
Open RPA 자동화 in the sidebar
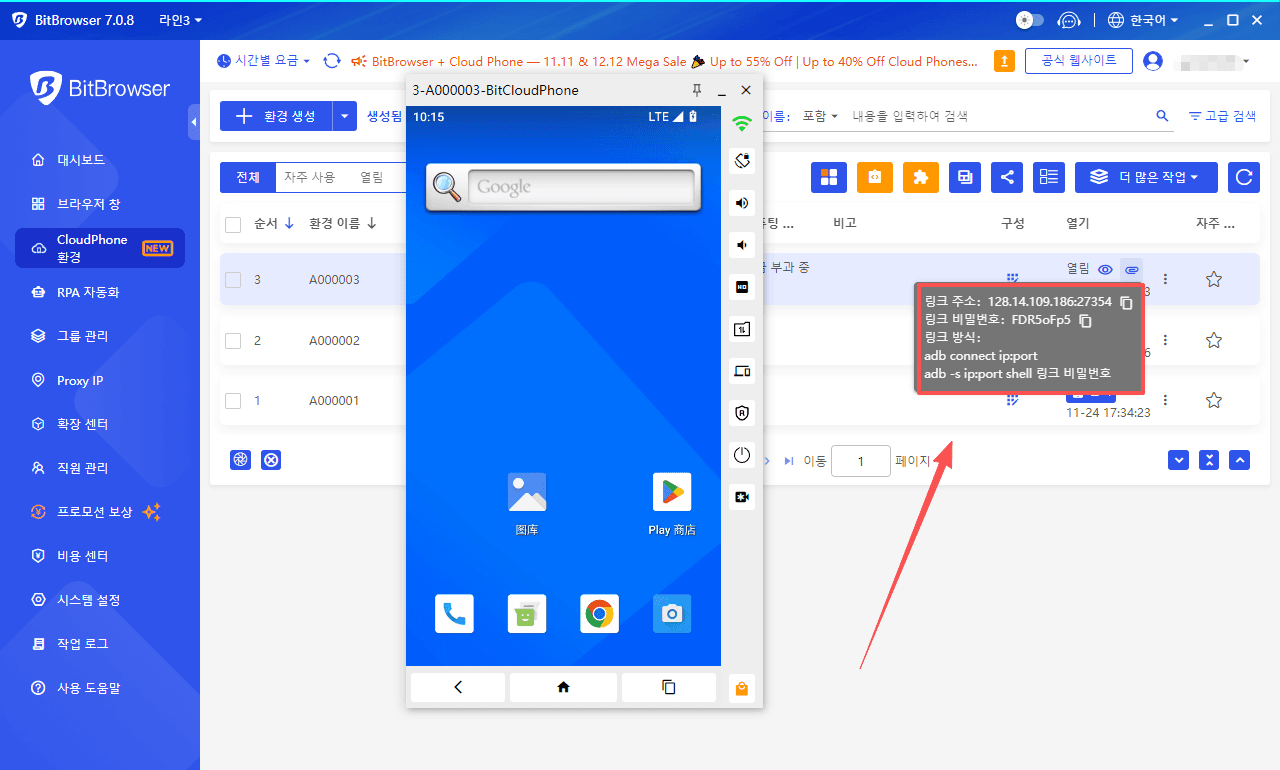click(x=95, y=292)
